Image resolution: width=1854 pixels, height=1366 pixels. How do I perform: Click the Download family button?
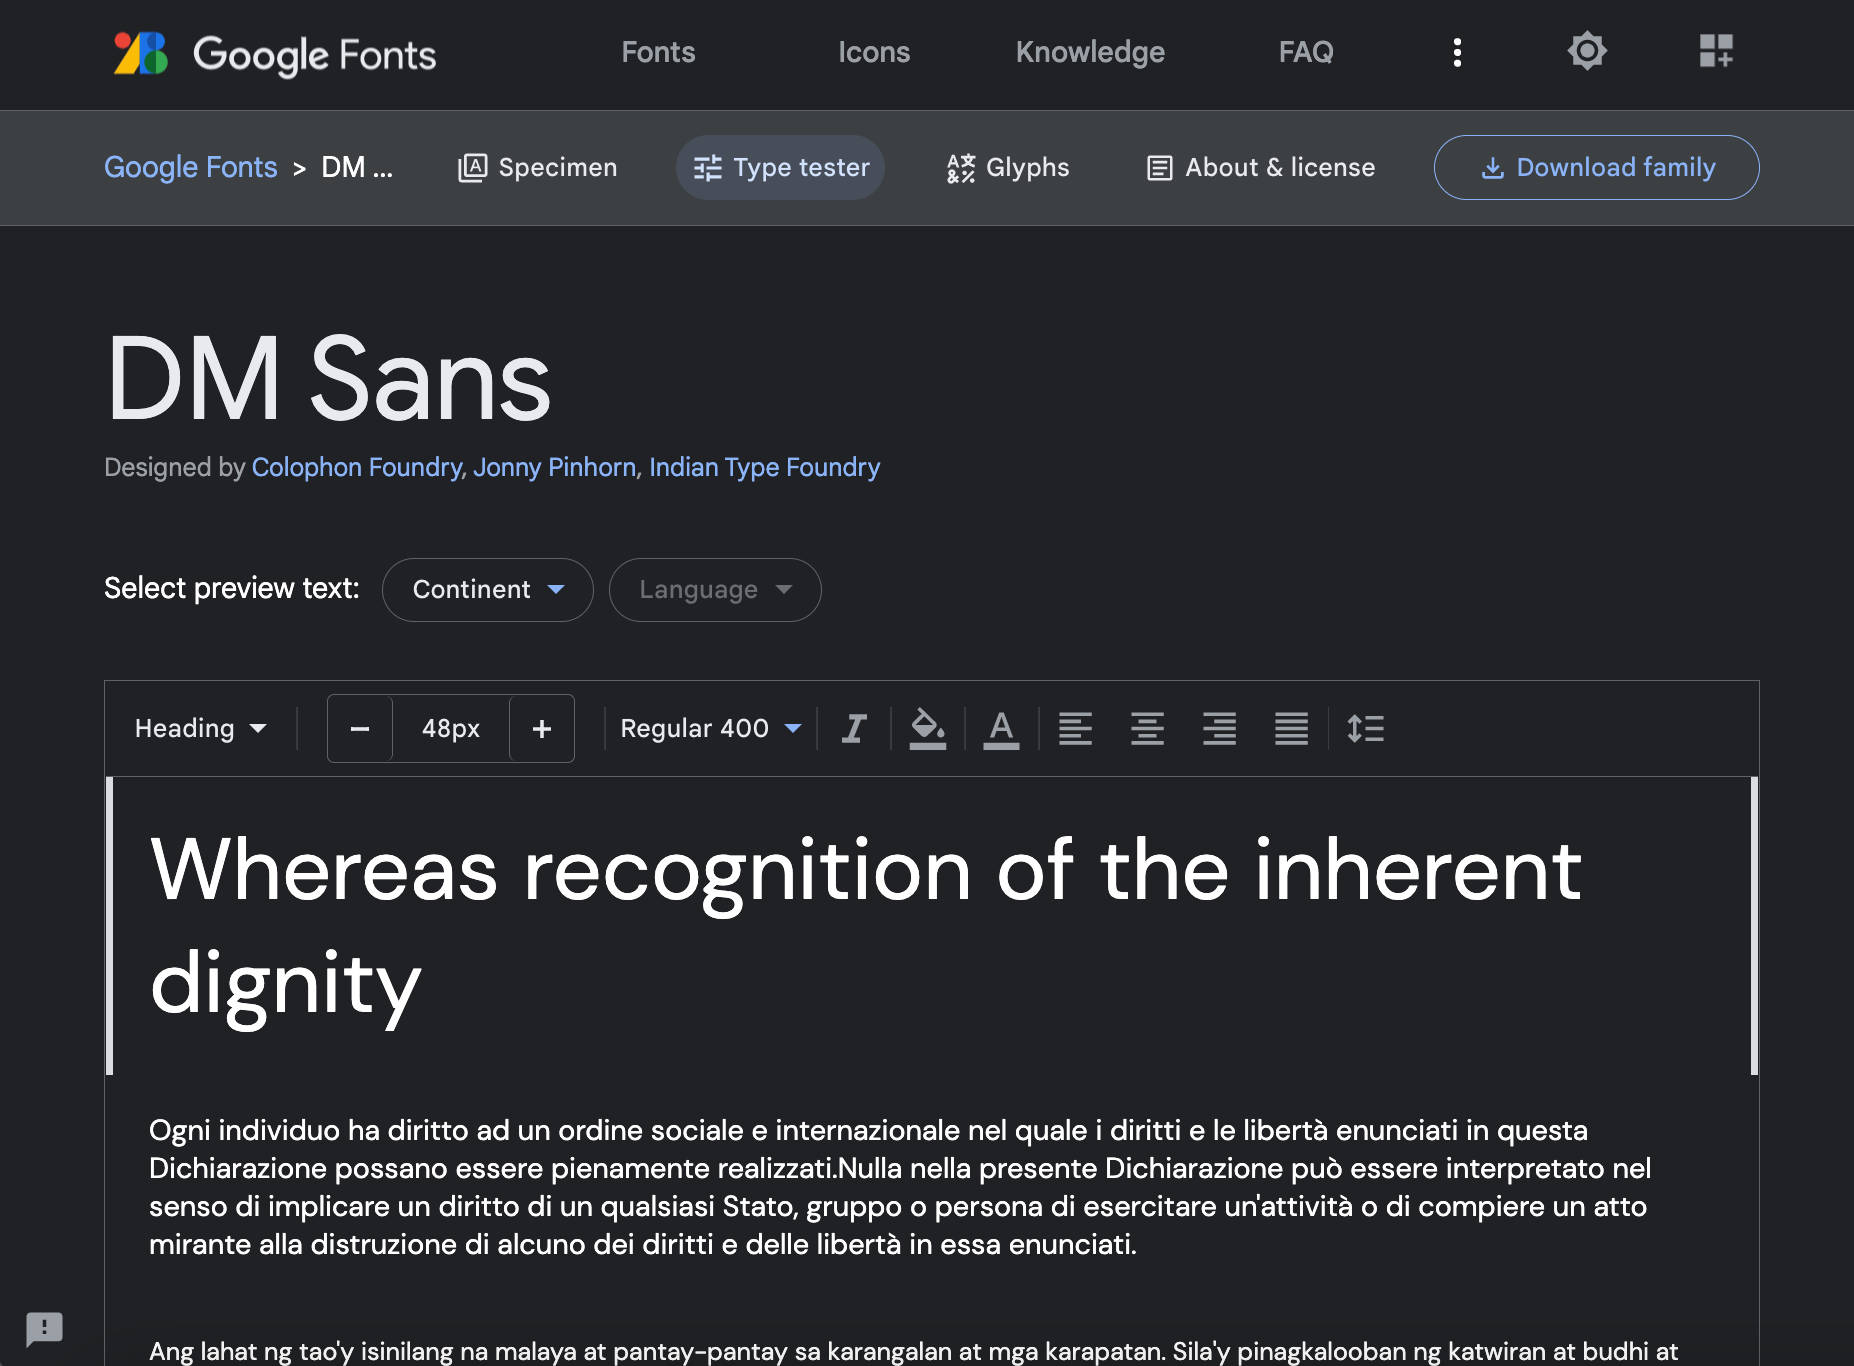click(x=1596, y=167)
